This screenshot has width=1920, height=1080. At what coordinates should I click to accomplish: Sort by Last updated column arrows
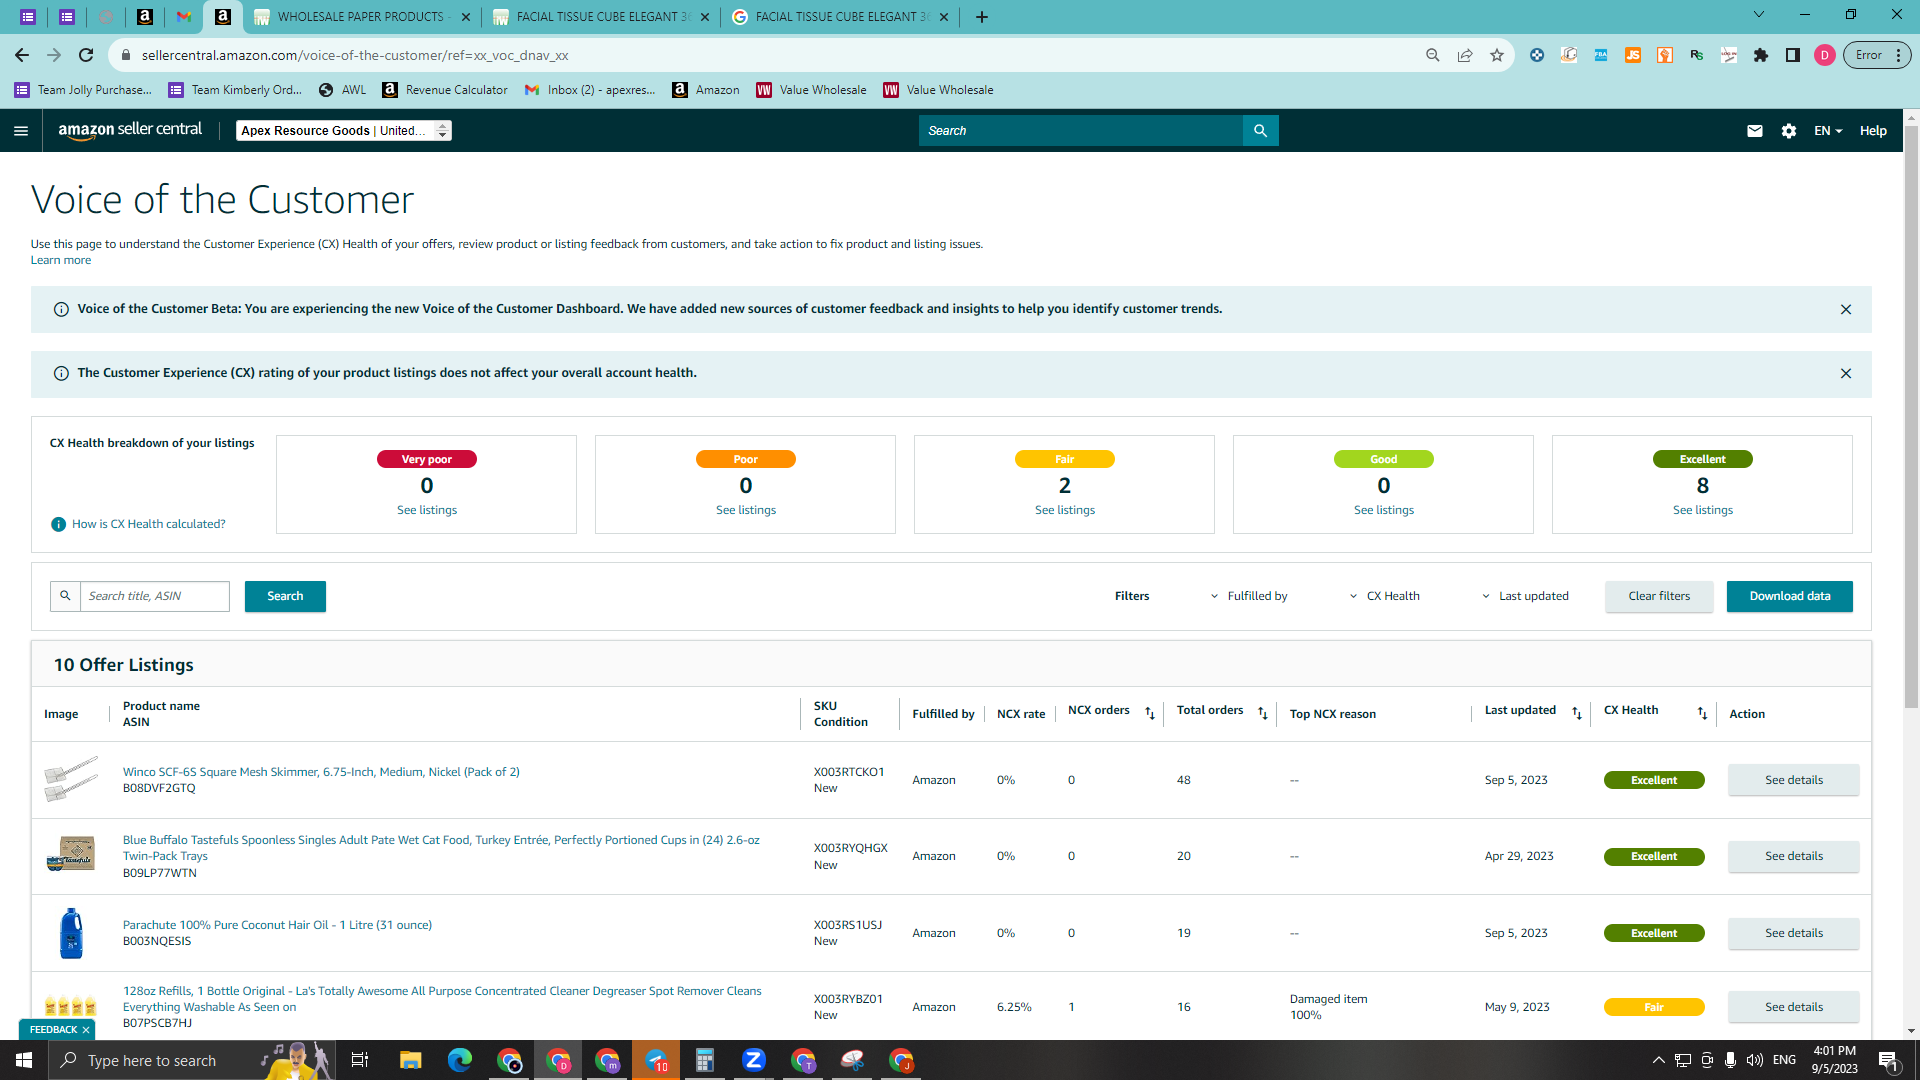[x=1577, y=713]
